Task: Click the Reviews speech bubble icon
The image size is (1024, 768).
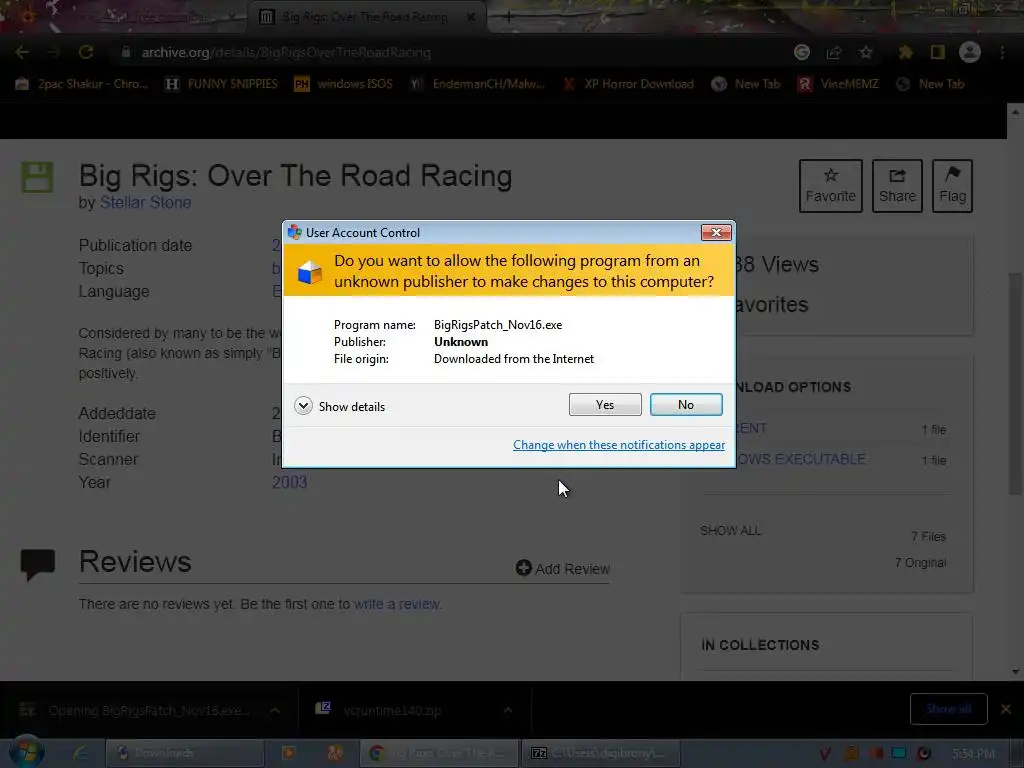Action: tap(37, 565)
